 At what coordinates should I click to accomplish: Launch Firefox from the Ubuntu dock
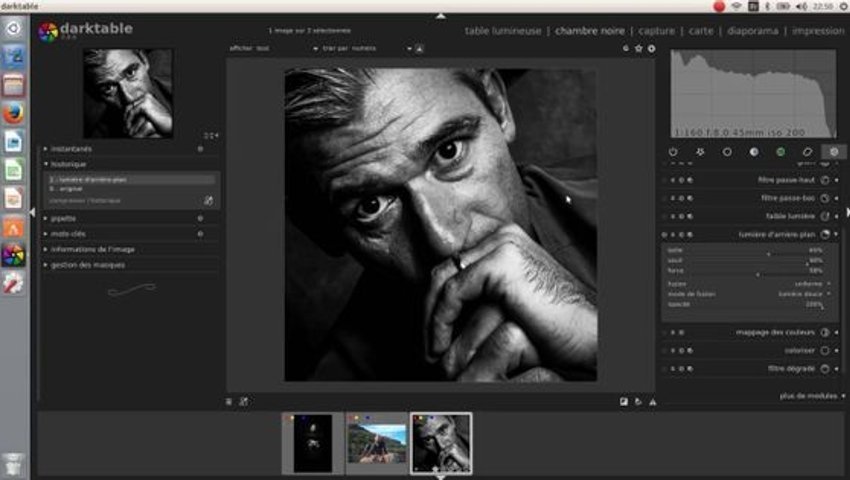(14, 114)
